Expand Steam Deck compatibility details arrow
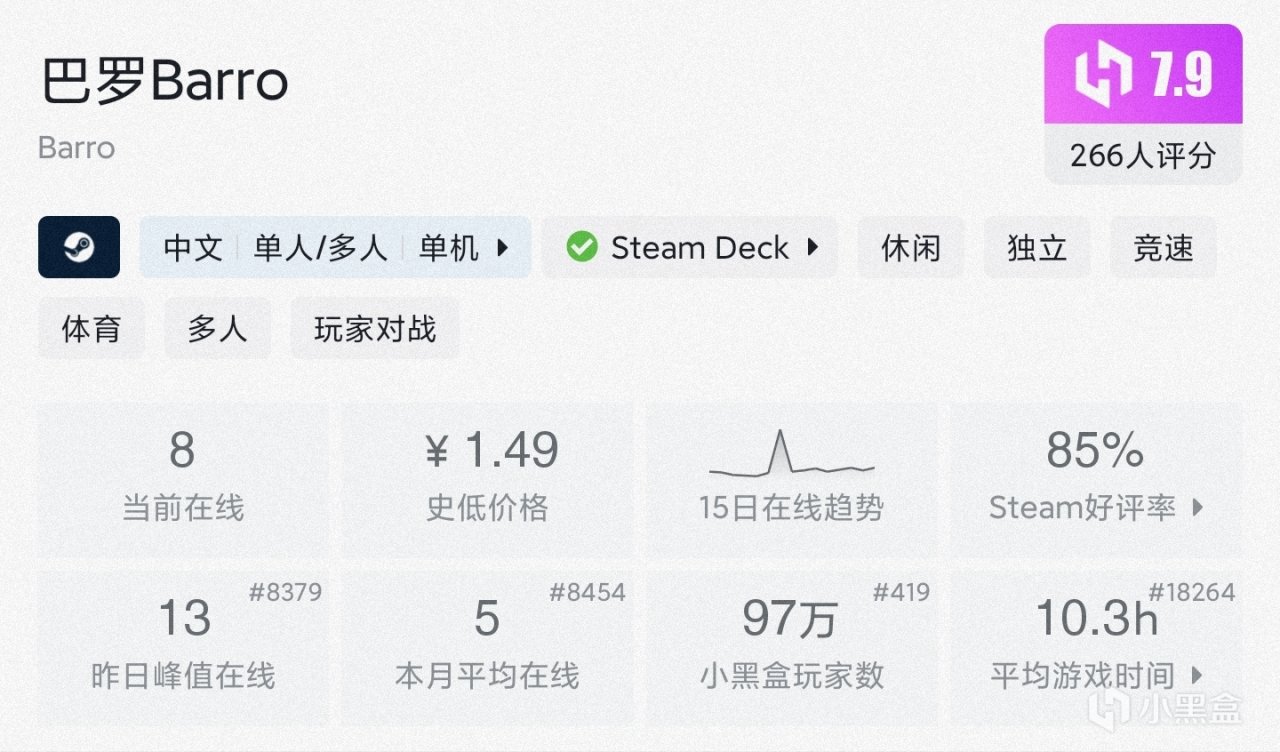 [x=813, y=247]
